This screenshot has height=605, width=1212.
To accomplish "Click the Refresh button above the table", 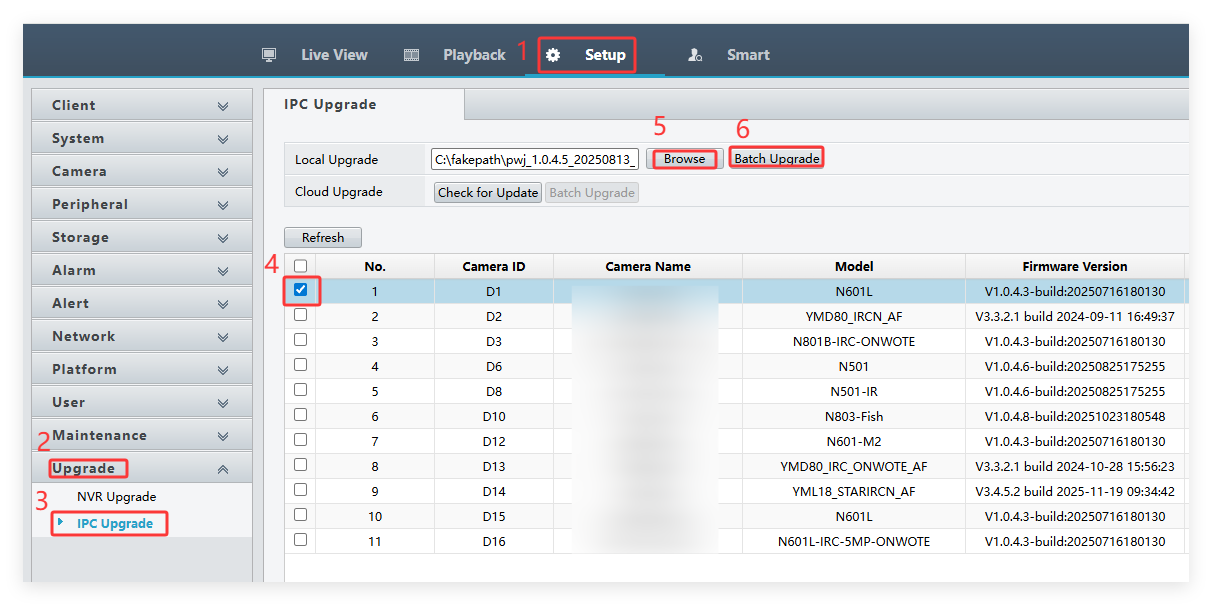I will (x=323, y=238).
